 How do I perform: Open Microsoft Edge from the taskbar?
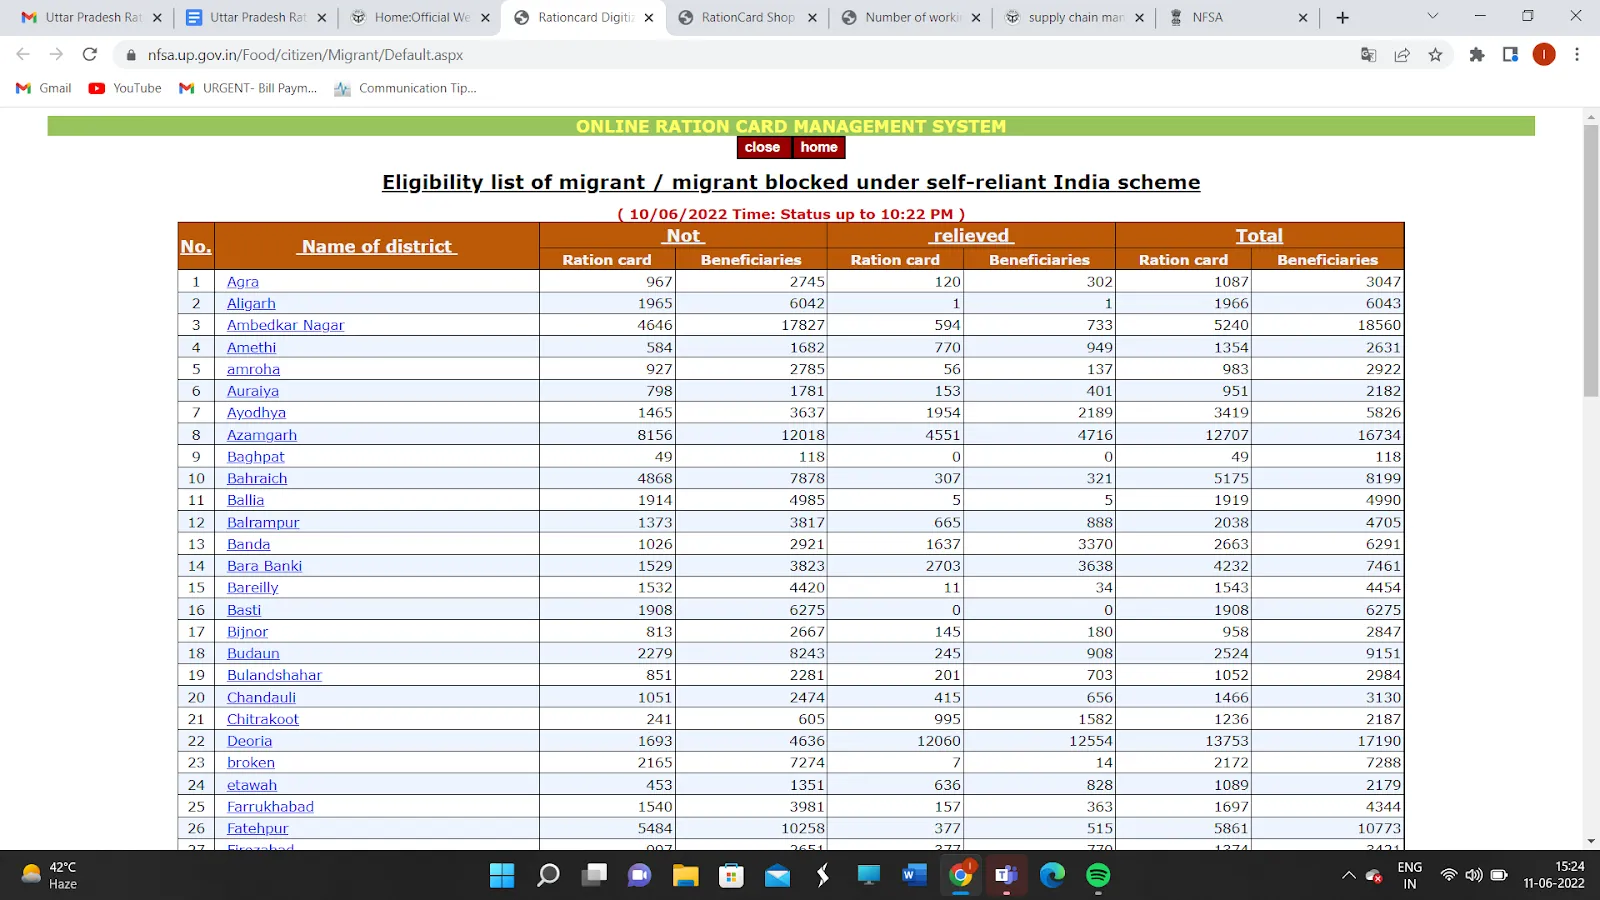[1052, 875]
